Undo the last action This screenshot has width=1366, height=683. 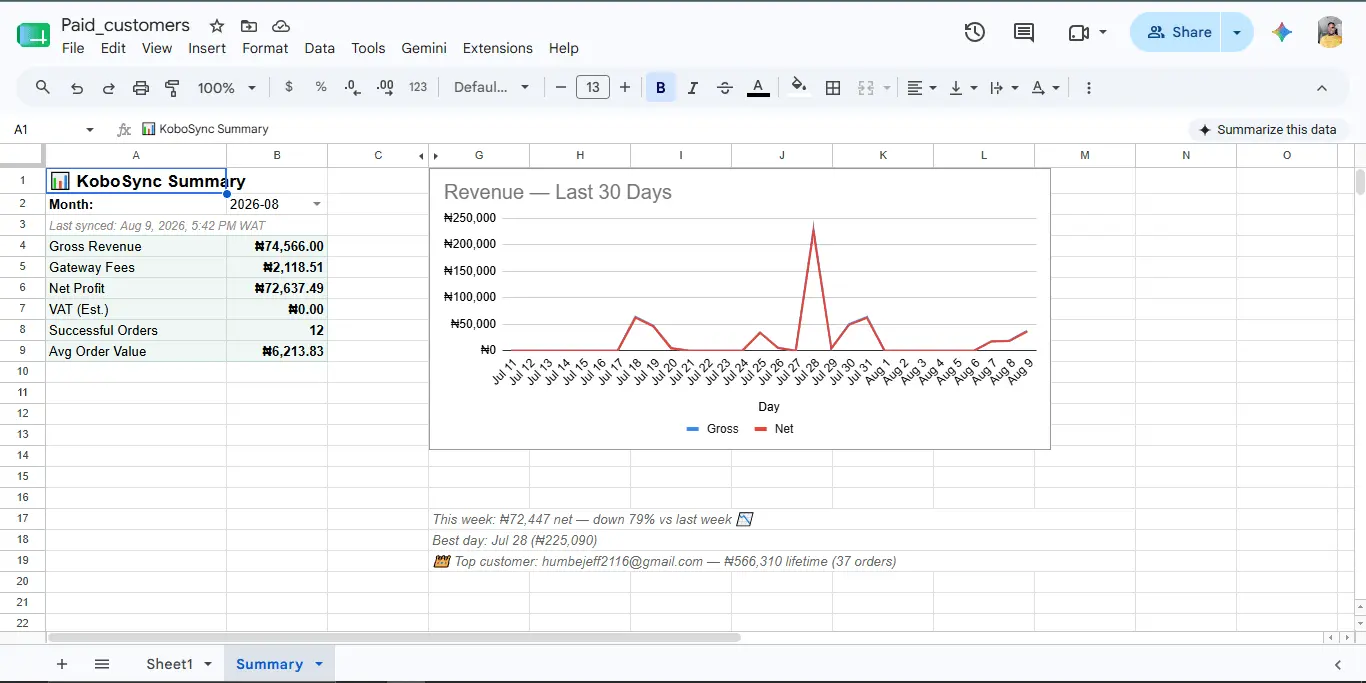77,88
